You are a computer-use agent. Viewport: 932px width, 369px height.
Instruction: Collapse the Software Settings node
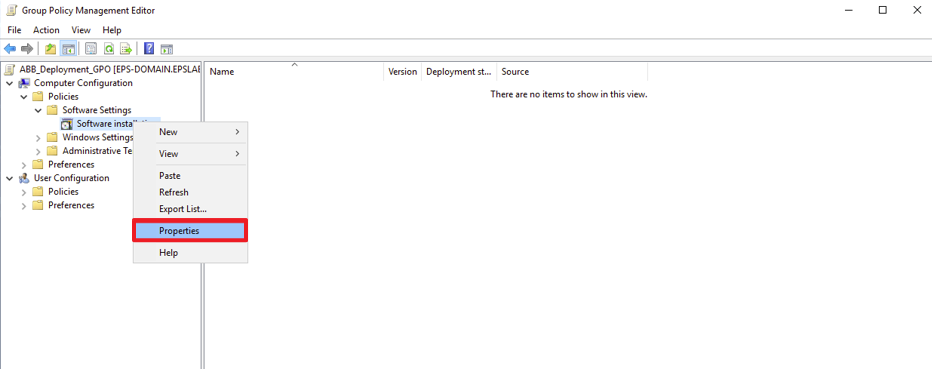pos(38,110)
